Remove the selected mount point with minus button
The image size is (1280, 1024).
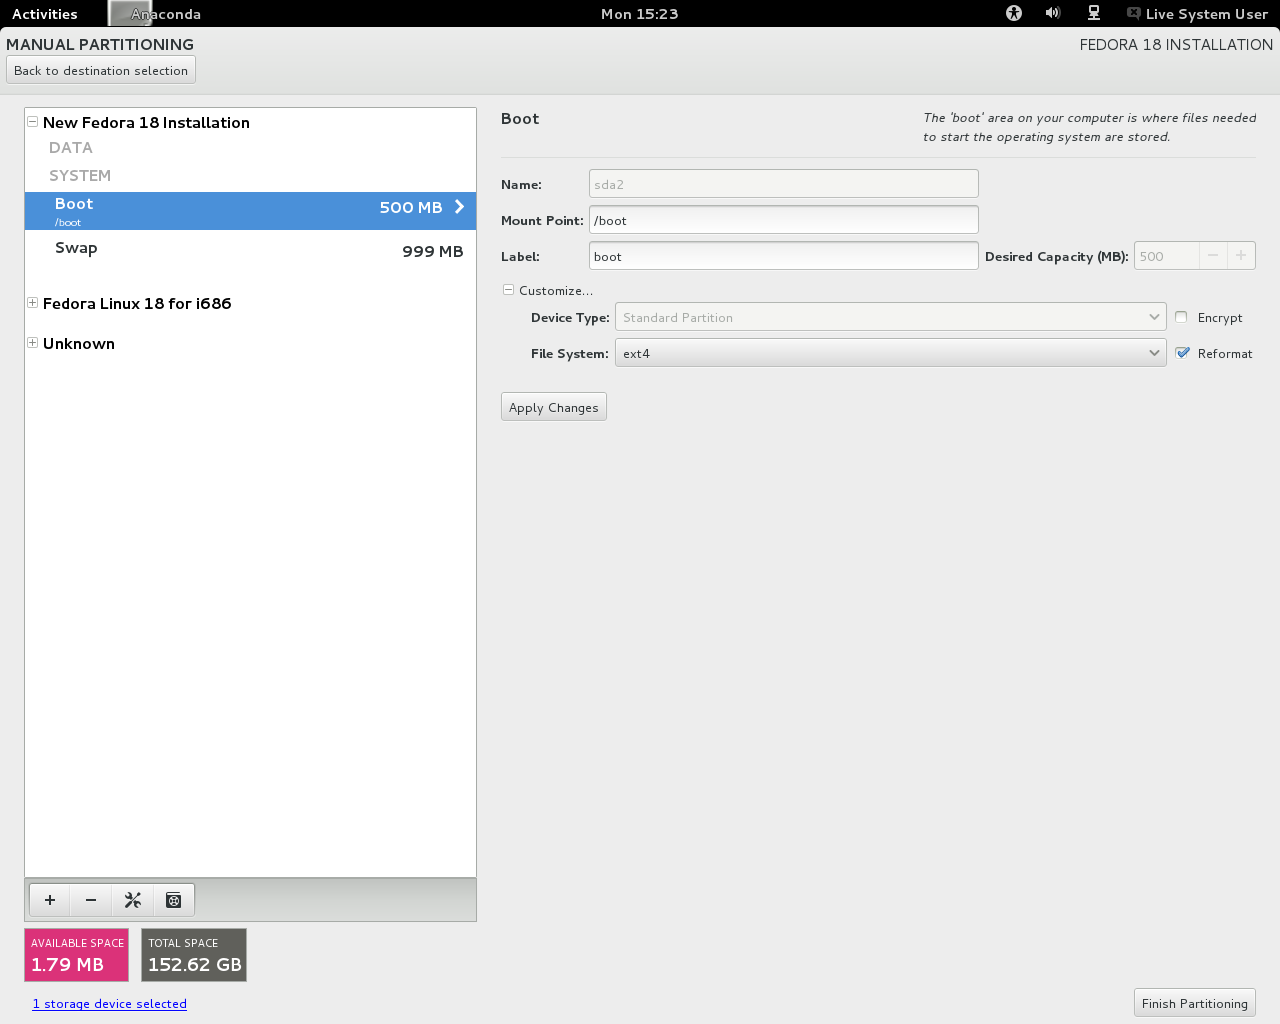91,900
